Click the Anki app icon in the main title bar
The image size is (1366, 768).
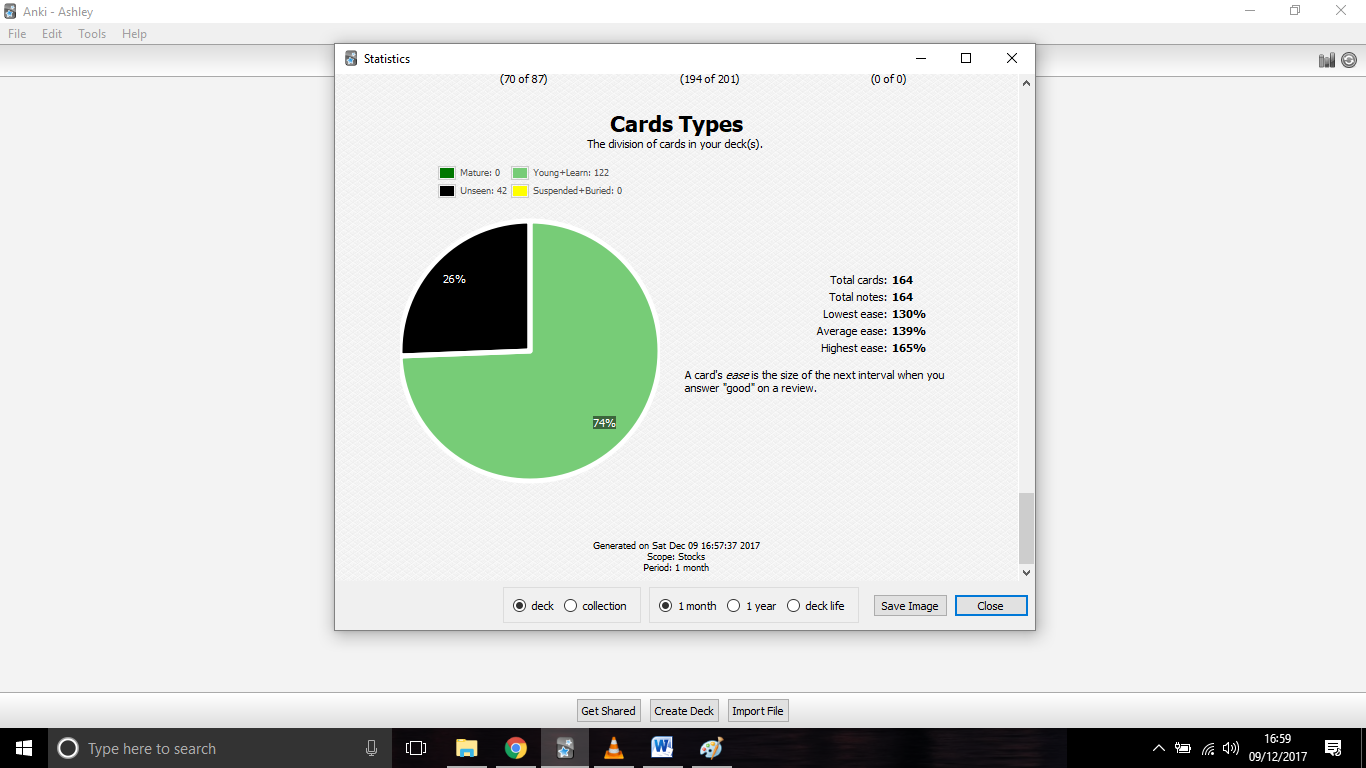pyautogui.click(x=10, y=12)
